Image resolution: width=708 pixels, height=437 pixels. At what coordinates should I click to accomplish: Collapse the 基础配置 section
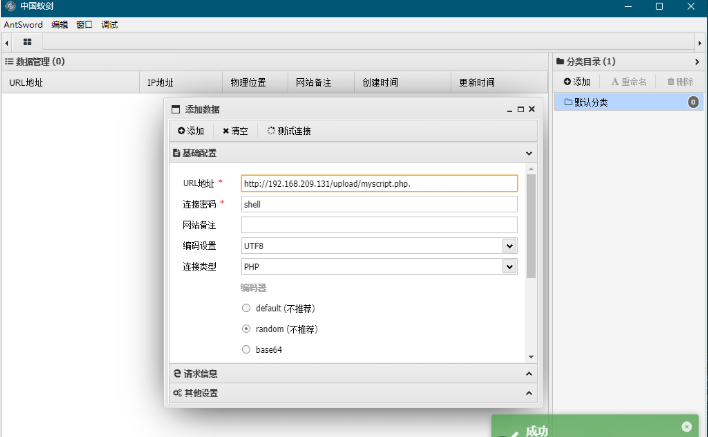(529, 153)
